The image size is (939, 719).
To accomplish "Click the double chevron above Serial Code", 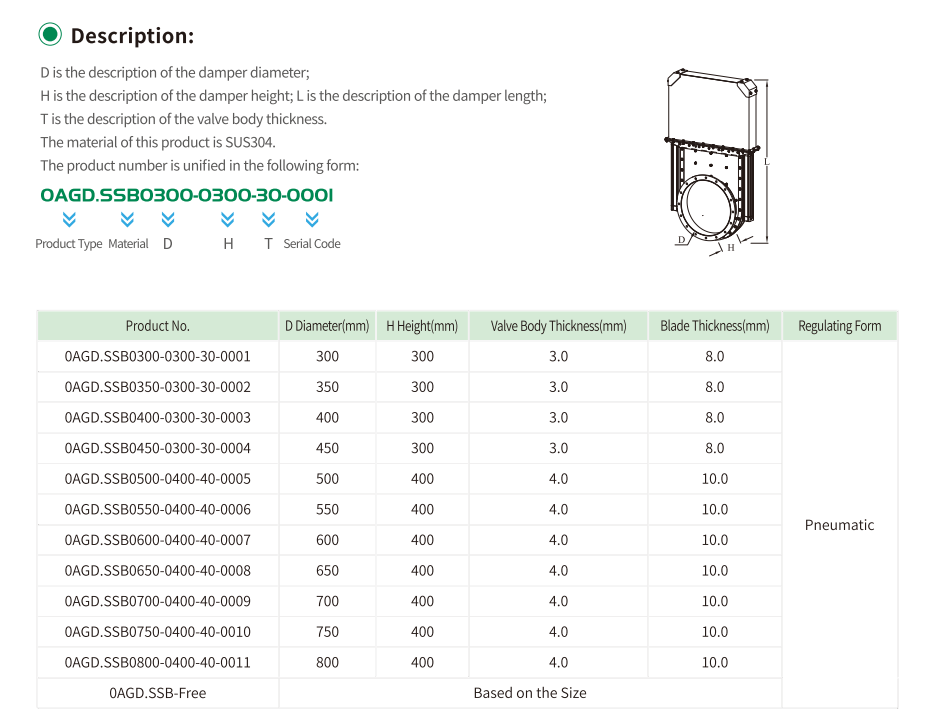I will tap(312, 219).
